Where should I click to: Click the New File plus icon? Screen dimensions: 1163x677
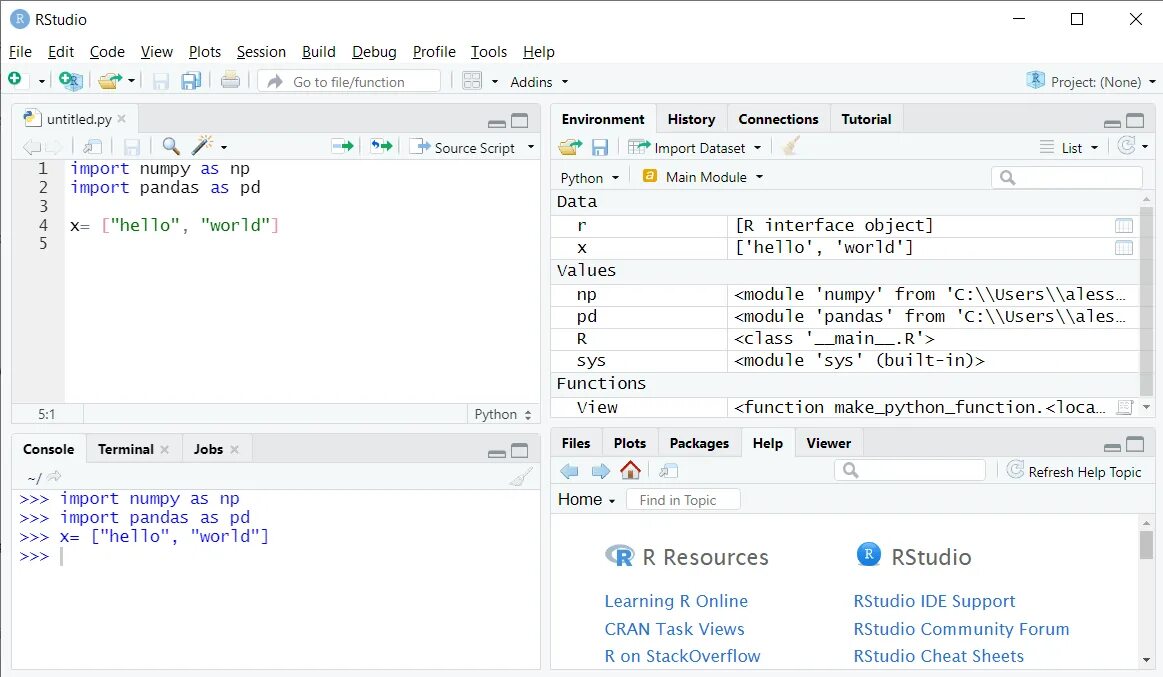point(15,79)
